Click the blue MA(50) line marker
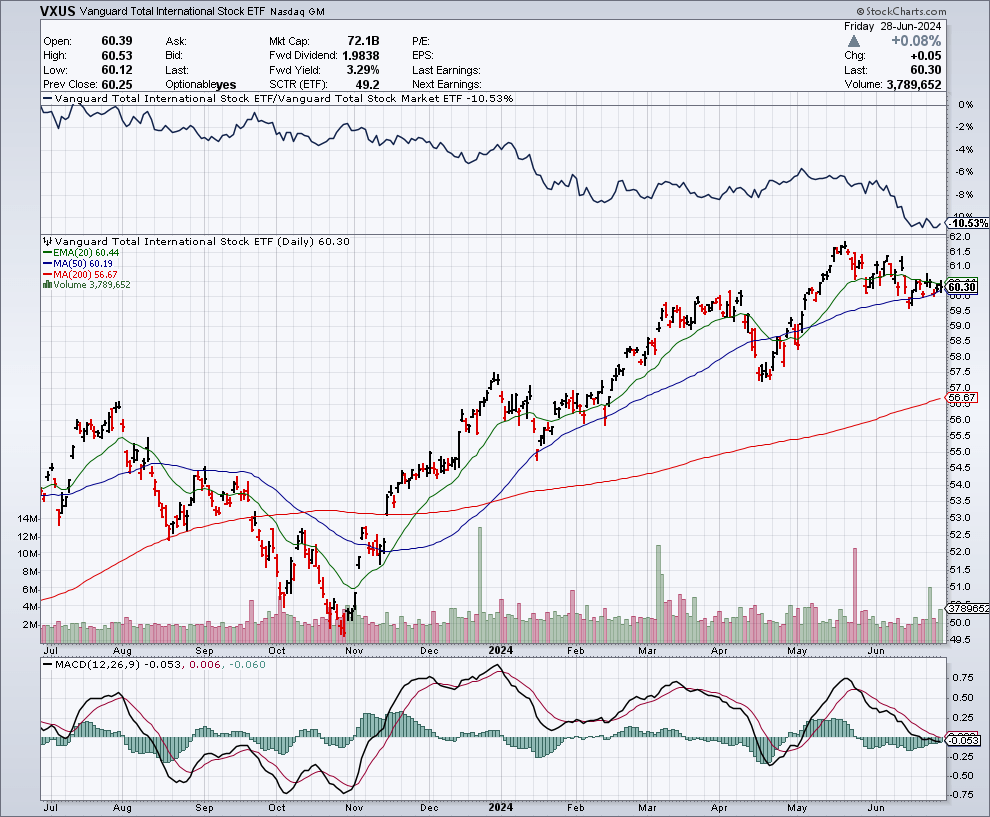The image size is (990, 817). (x=48, y=263)
